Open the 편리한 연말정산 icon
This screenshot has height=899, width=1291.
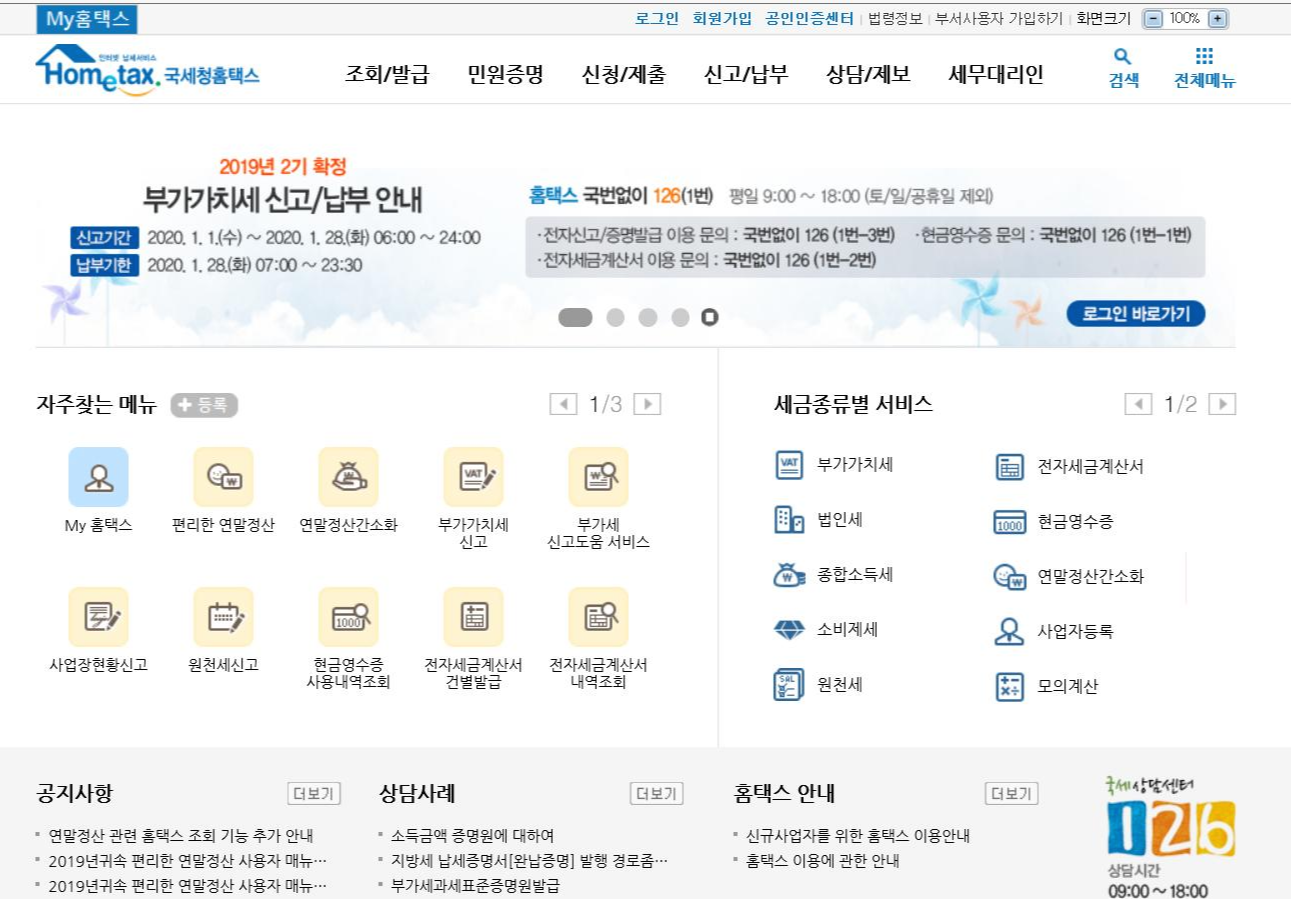[223, 477]
